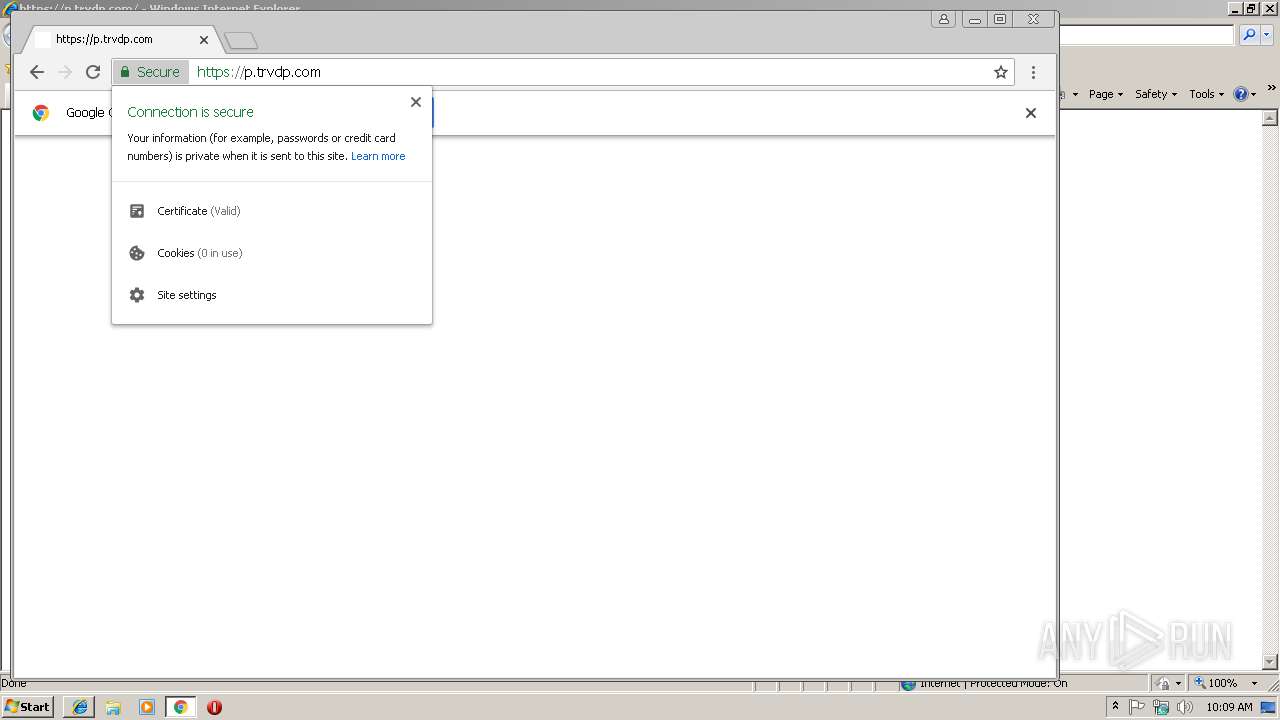This screenshot has width=1280, height=720.
Task: Go back in Chrome's navigation
Action: point(37,72)
